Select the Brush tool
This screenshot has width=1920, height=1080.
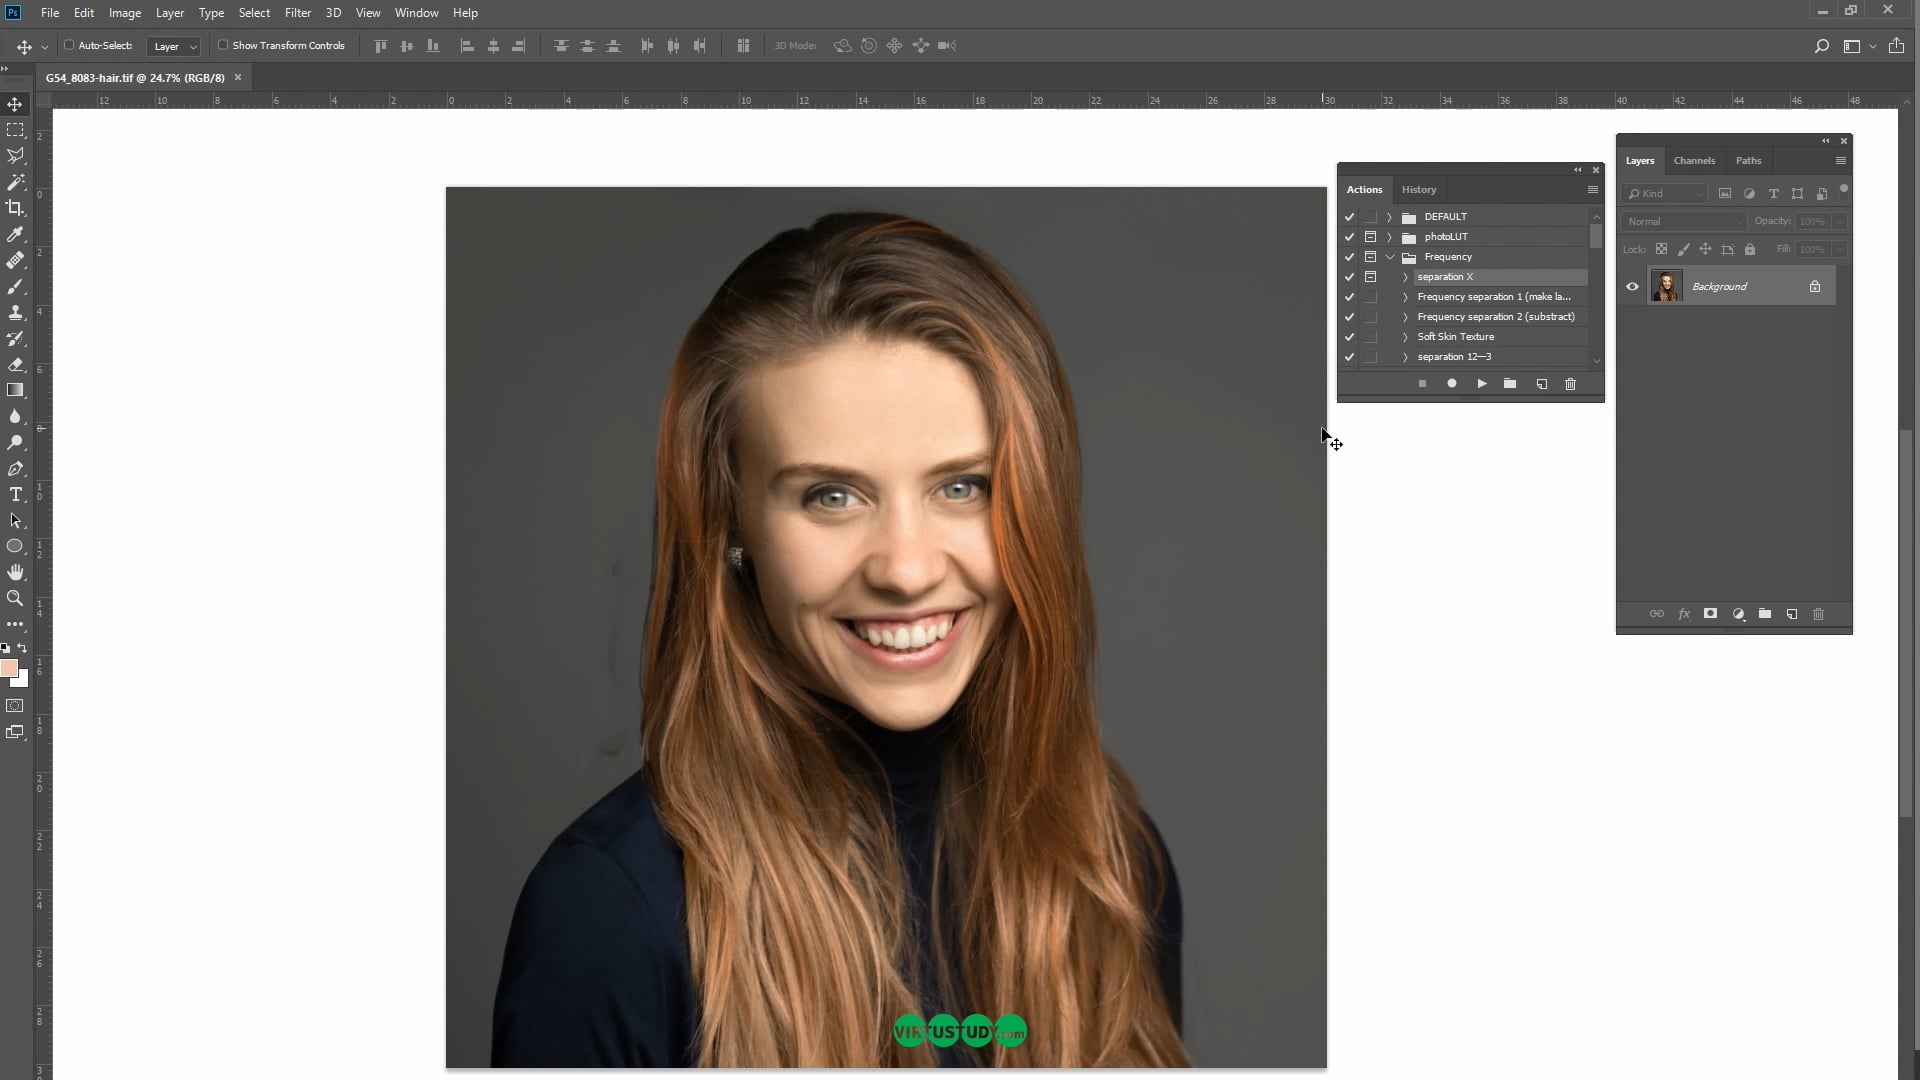(x=15, y=286)
